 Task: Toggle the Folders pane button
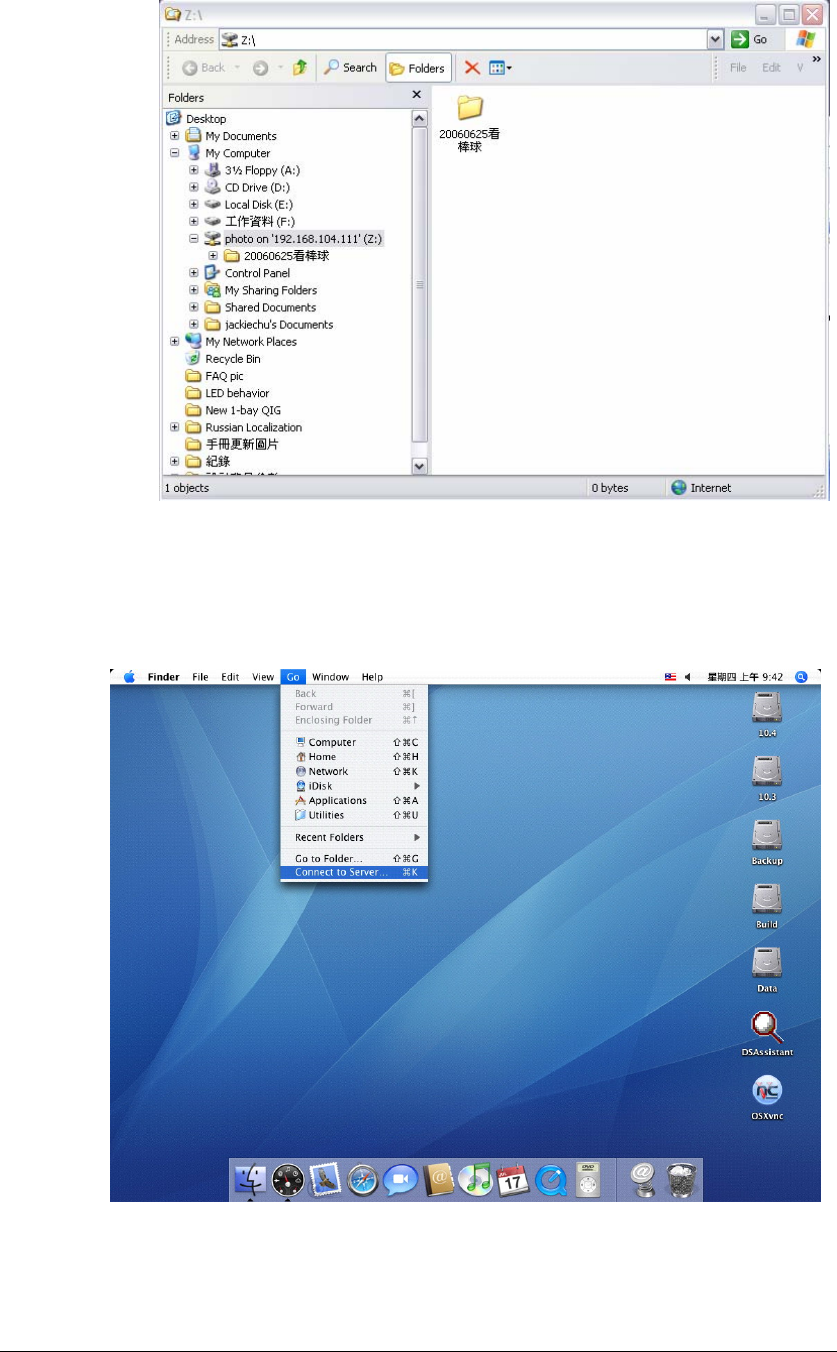tap(417, 68)
